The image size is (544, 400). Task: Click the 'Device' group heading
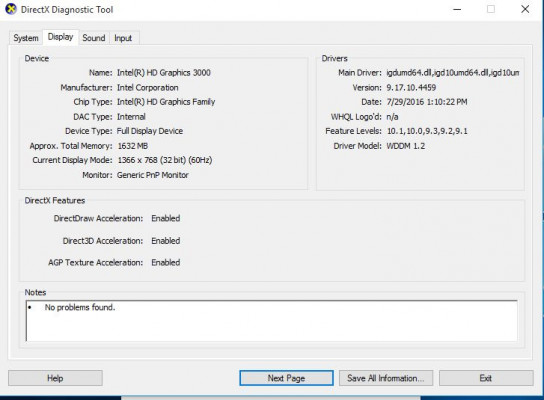coord(36,58)
